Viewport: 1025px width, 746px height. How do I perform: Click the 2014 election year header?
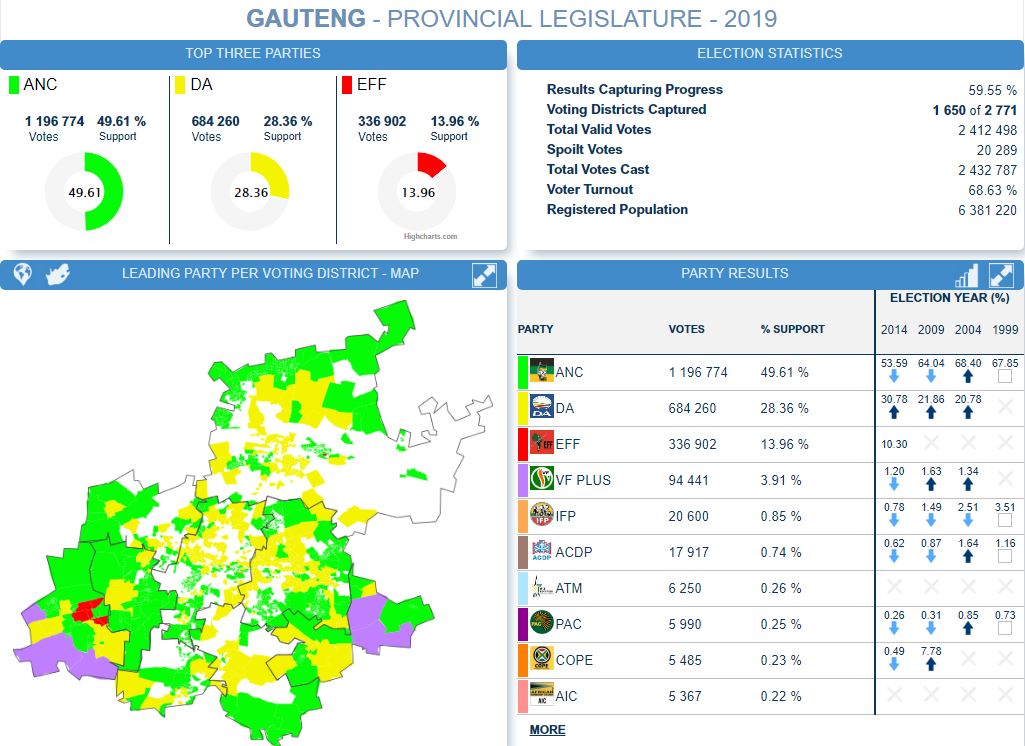[894, 330]
